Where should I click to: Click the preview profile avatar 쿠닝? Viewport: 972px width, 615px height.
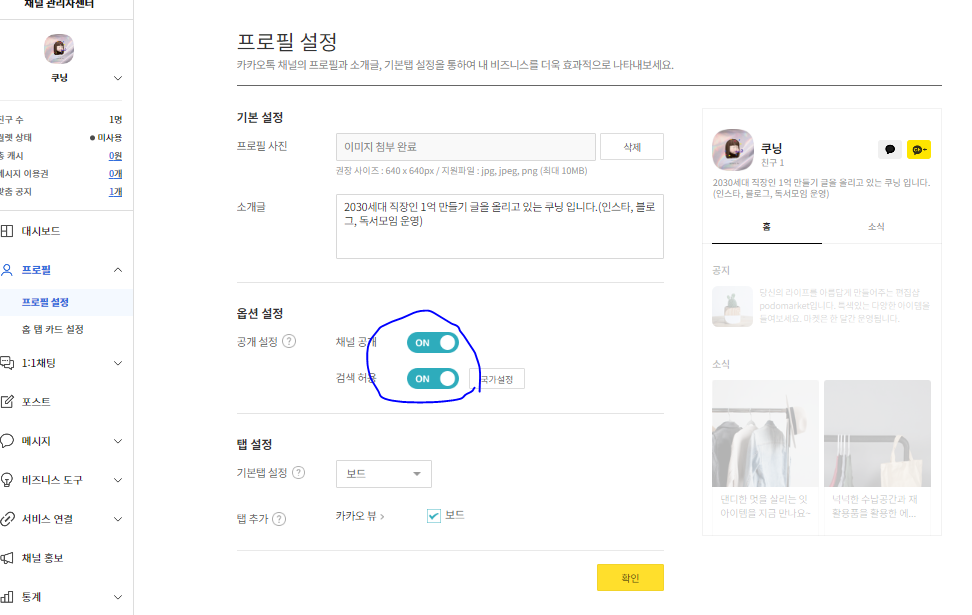point(733,149)
